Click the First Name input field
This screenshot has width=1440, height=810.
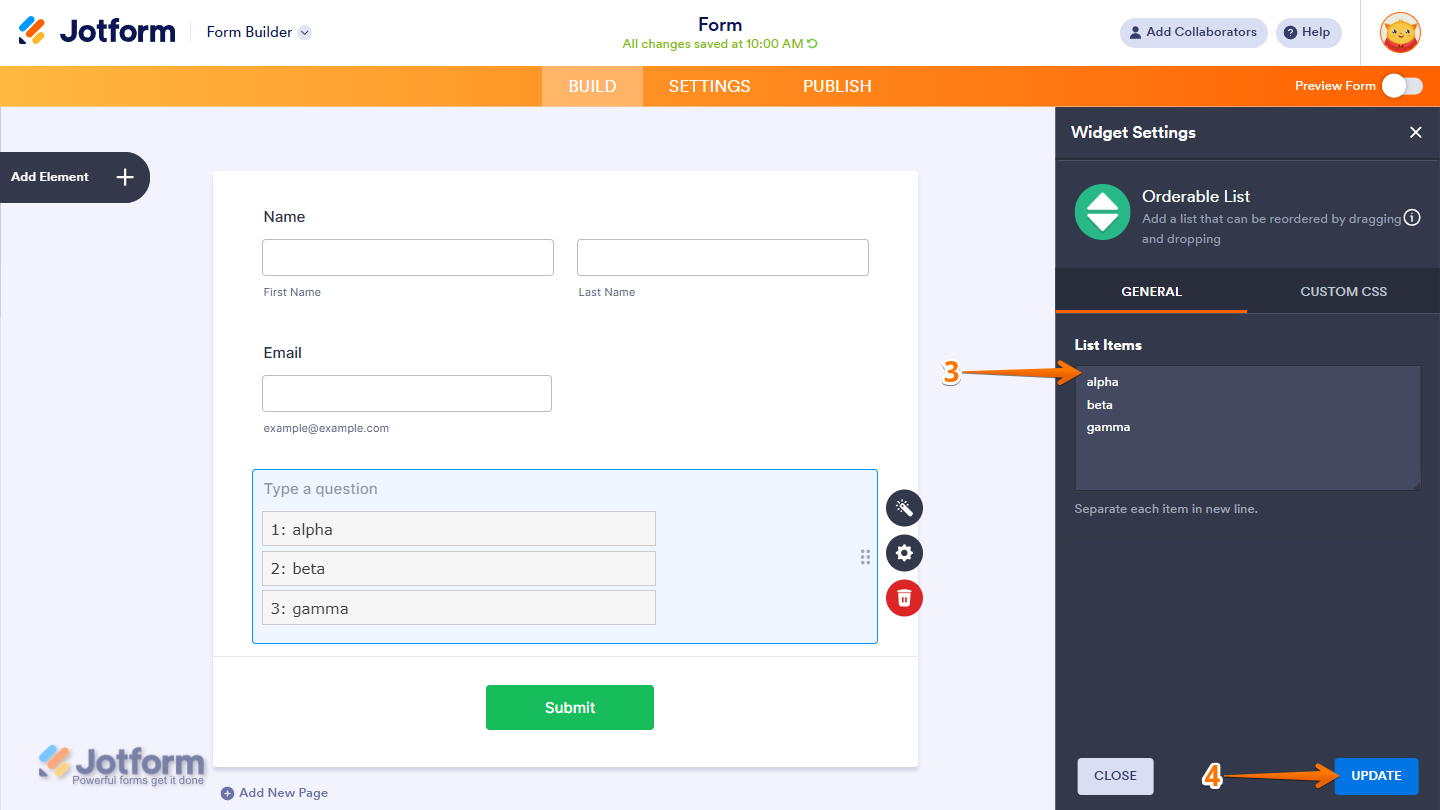(x=408, y=257)
